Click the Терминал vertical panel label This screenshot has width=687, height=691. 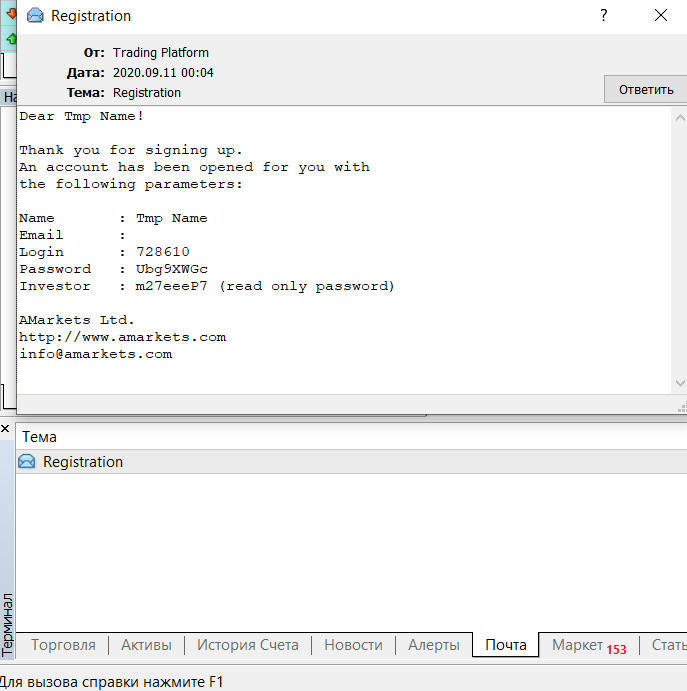7,624
